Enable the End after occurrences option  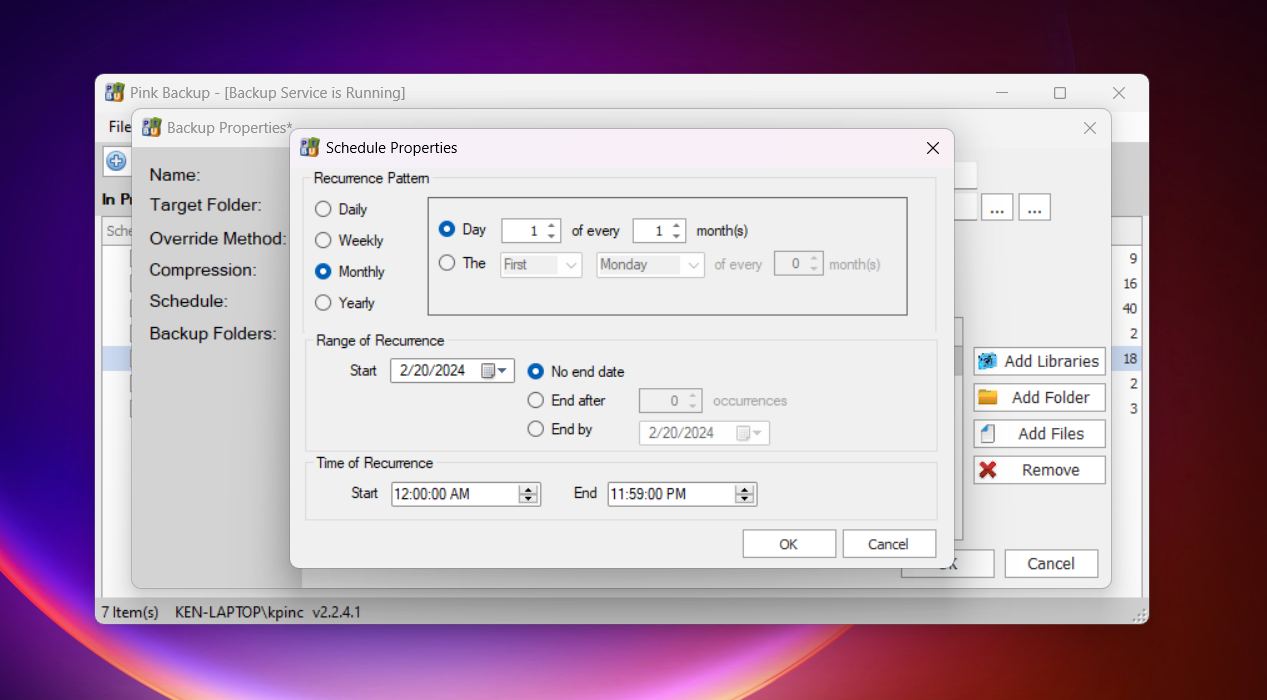(x=536, y=401)
